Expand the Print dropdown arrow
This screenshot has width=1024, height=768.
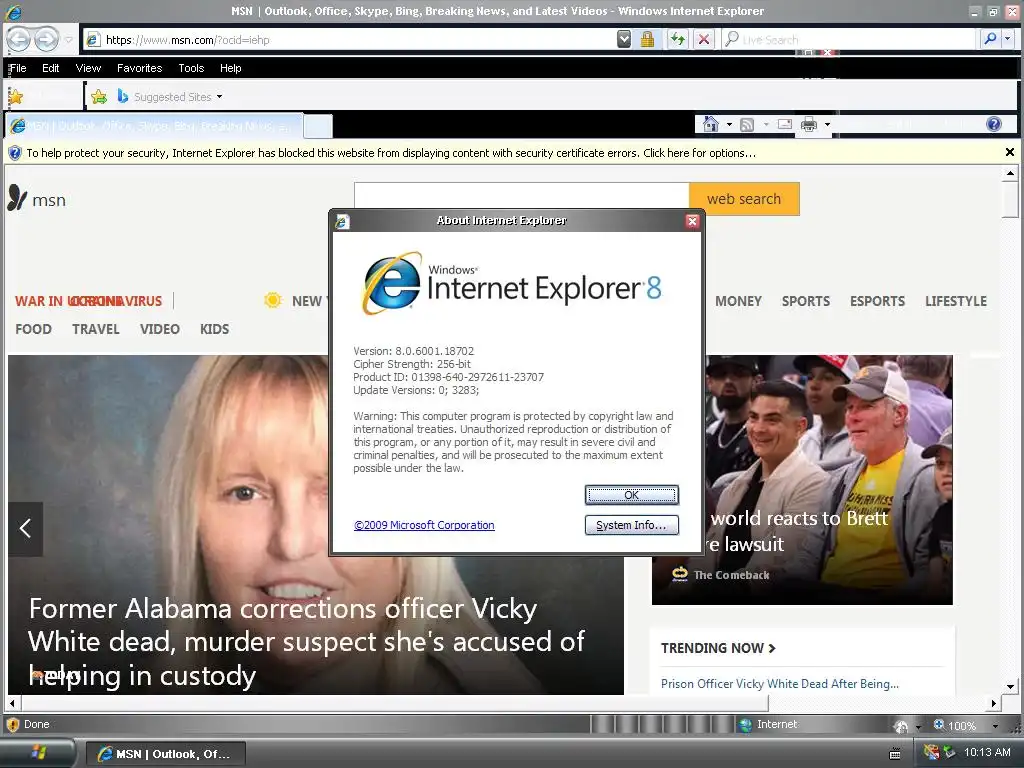point(827,124)
